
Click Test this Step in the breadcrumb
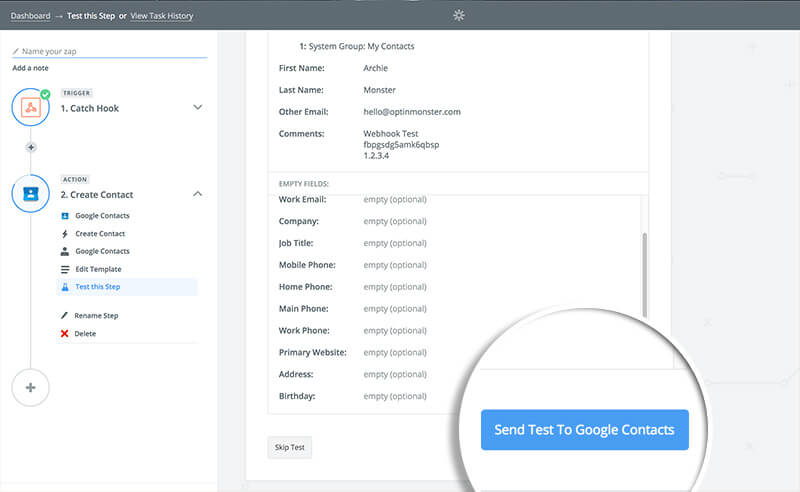coord(91,16)
